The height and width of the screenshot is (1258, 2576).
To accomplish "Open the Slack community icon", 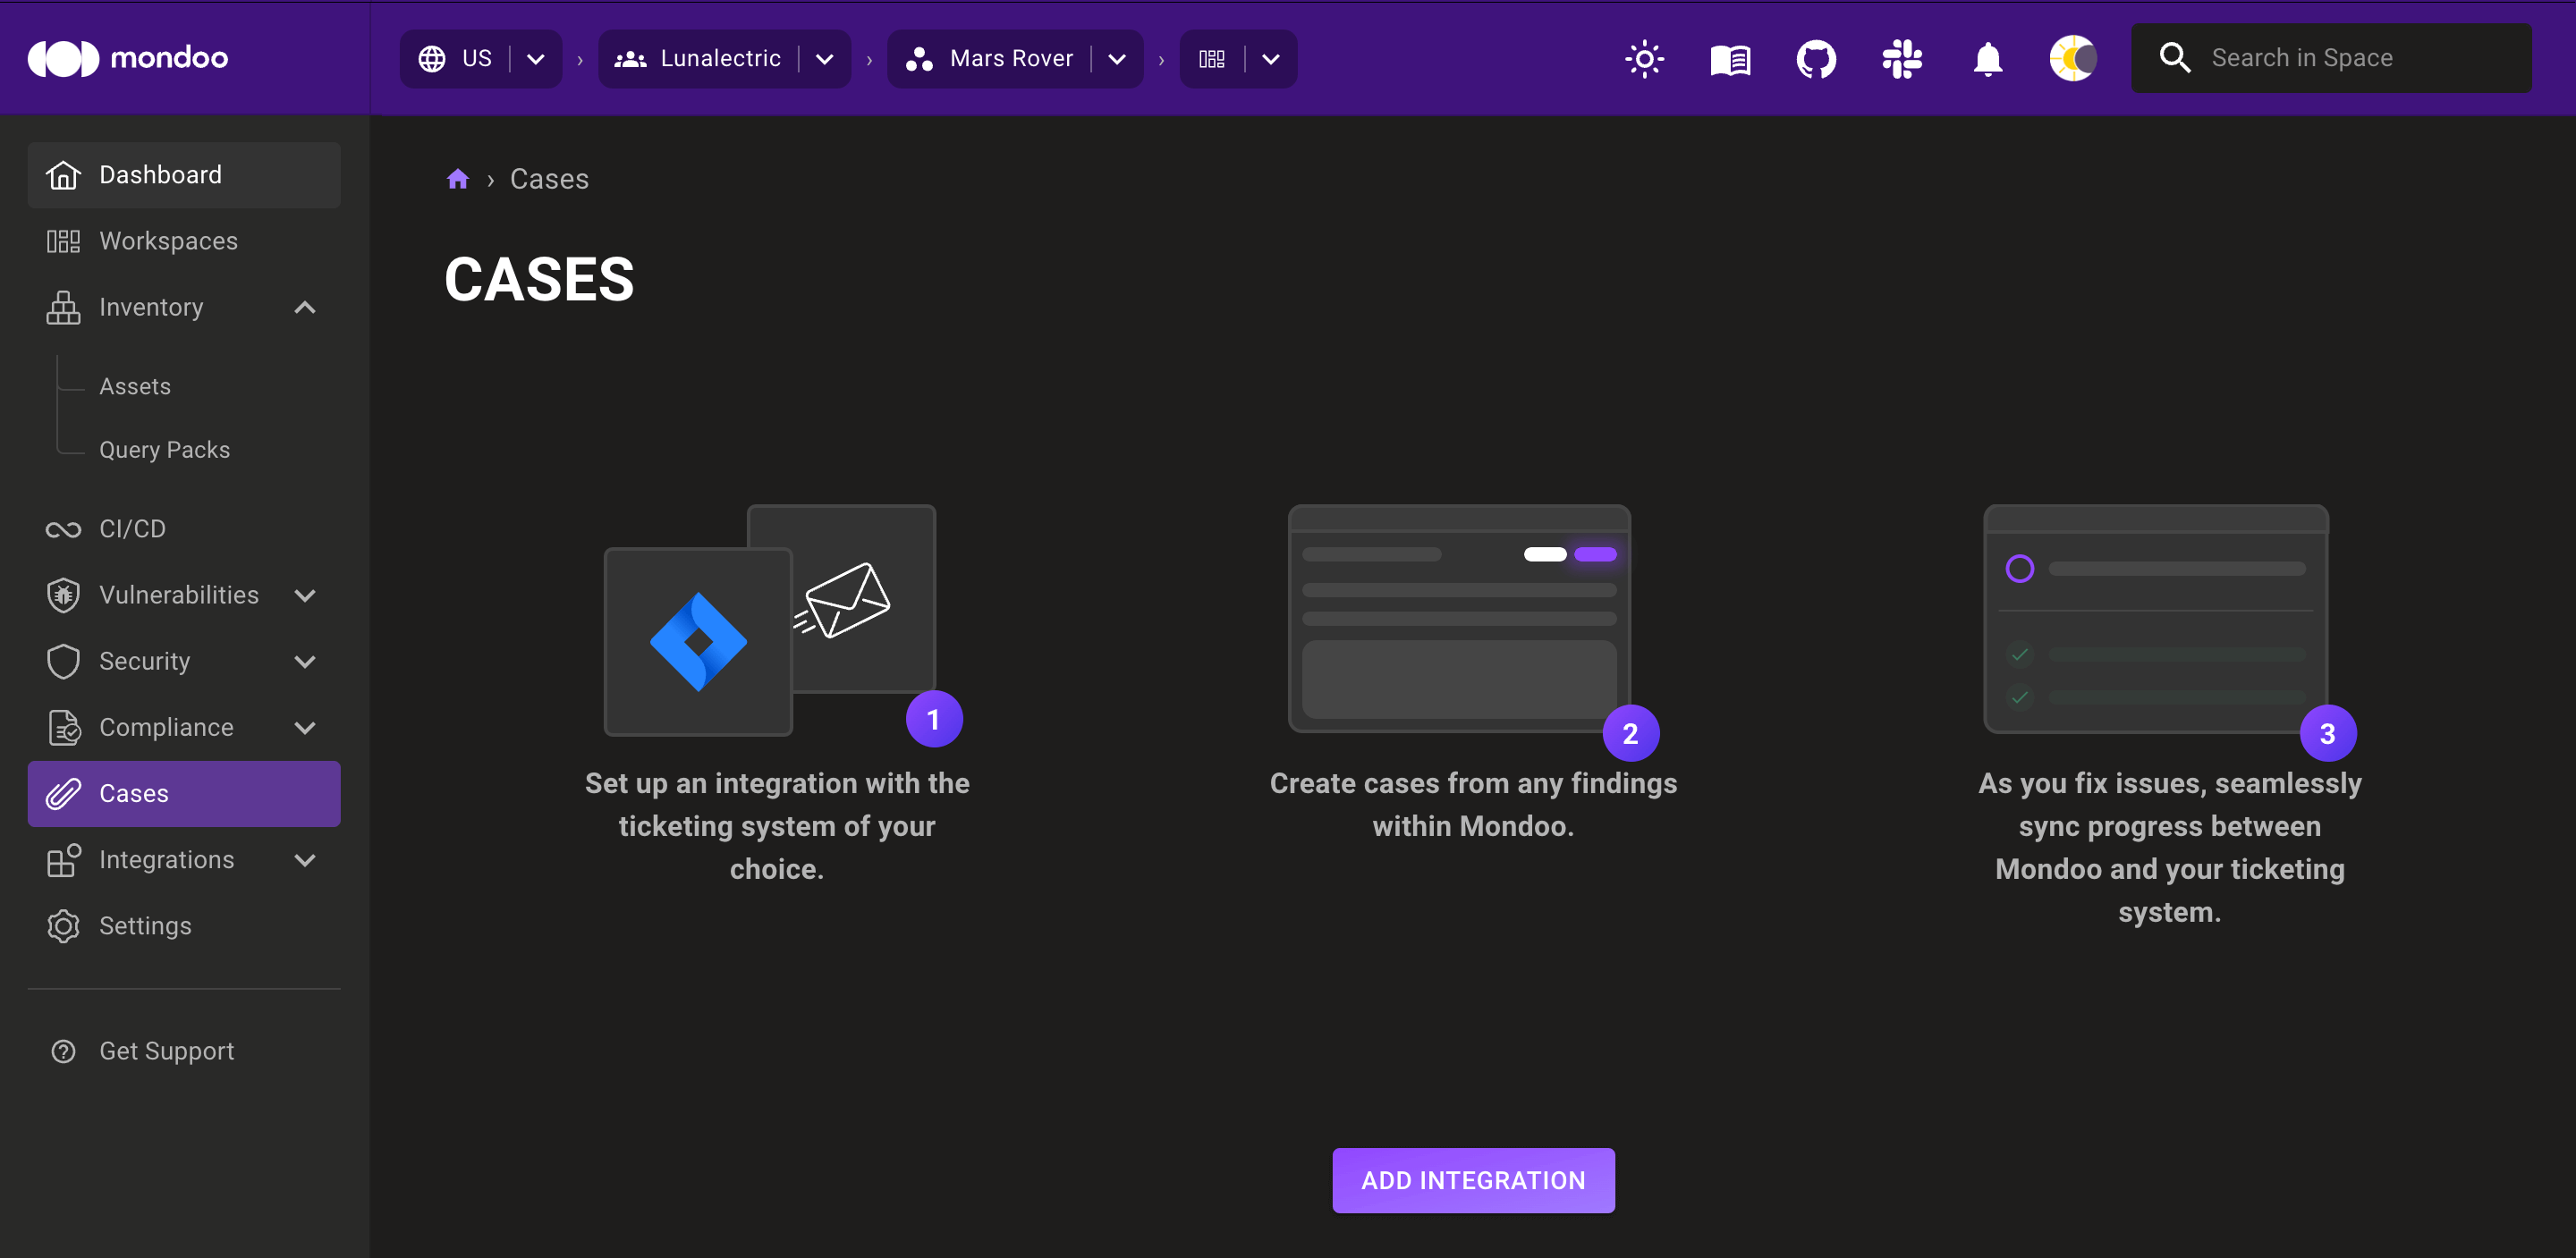I will coord(1902,59).
